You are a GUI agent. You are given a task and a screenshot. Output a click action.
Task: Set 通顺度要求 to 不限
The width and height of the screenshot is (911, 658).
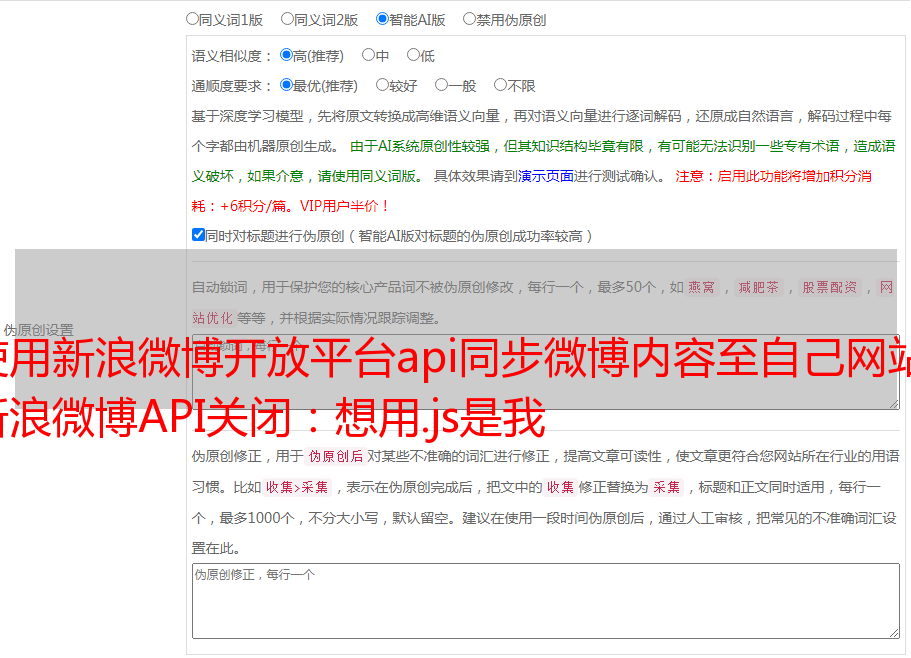(x=500, y=85)
